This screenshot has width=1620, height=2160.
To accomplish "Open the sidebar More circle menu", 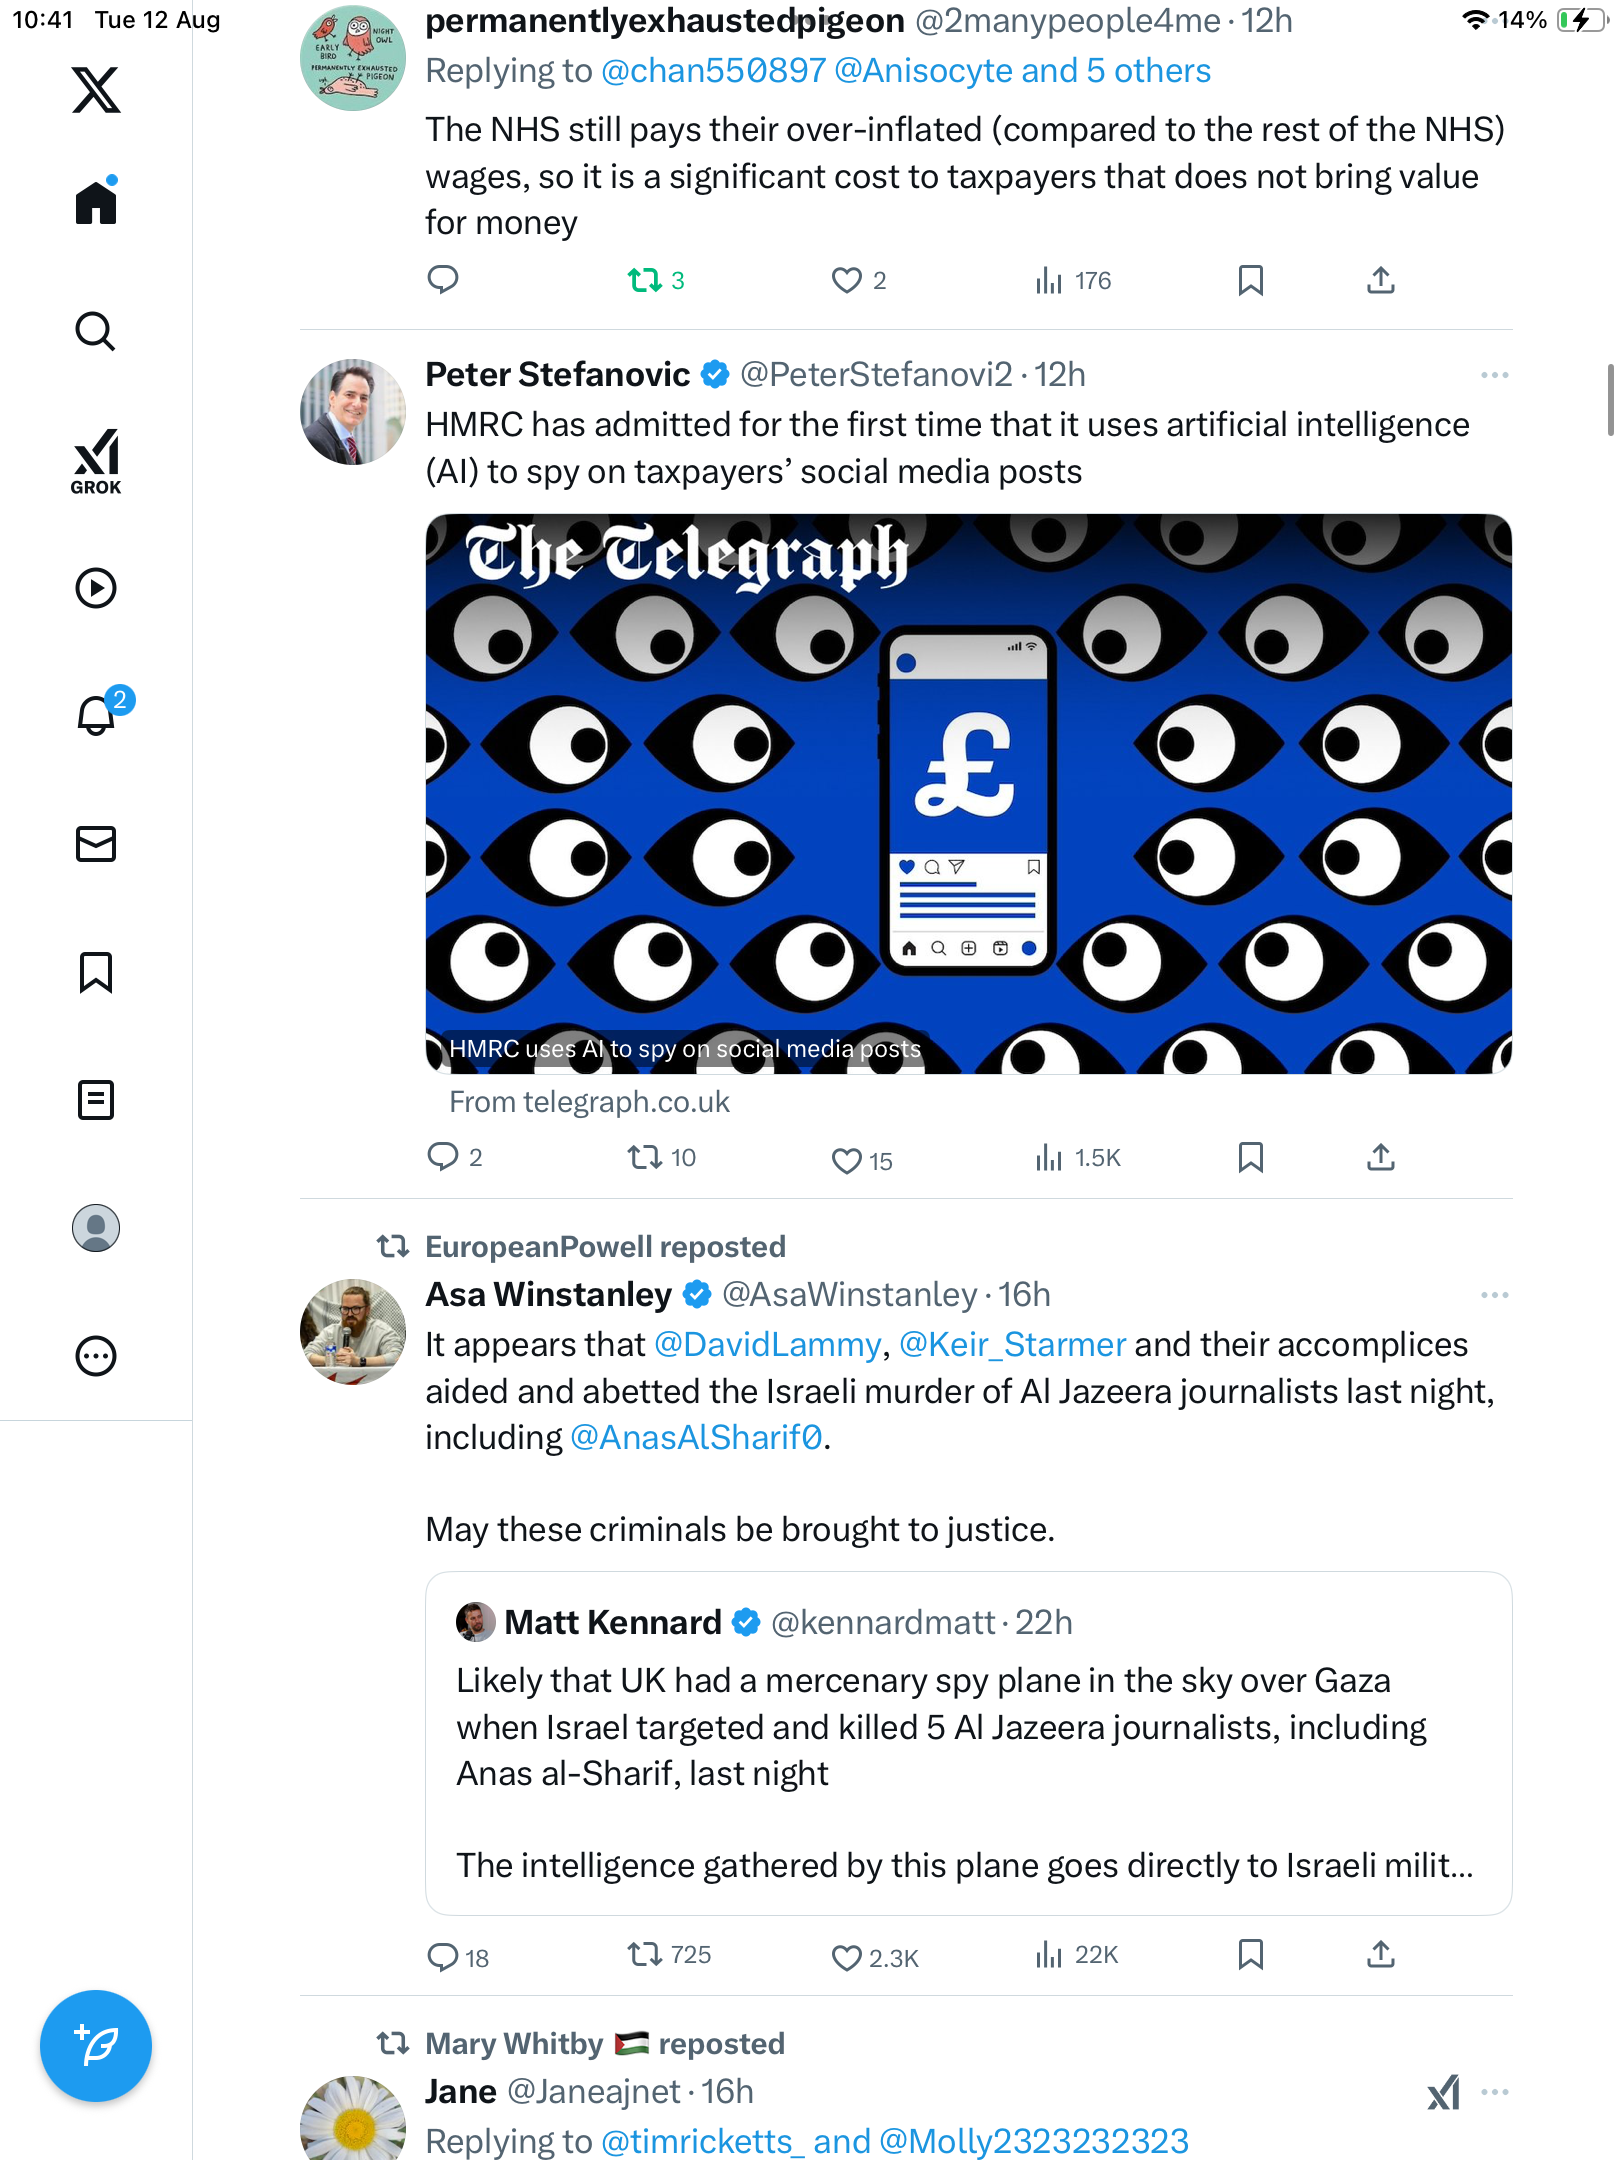I will pos(96,1357).
